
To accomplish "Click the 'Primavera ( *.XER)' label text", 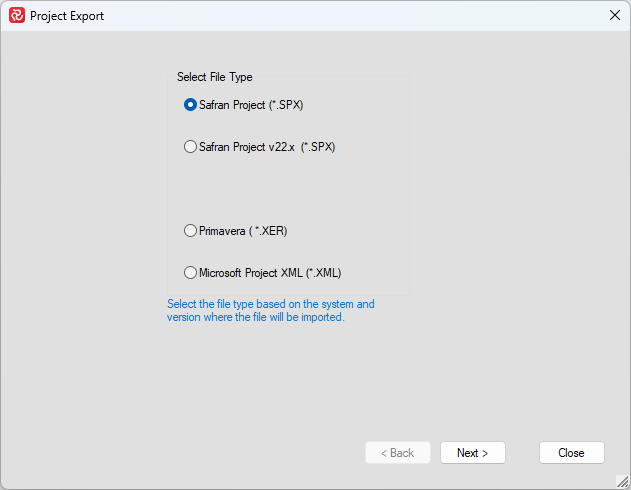I will coord(243,231).
